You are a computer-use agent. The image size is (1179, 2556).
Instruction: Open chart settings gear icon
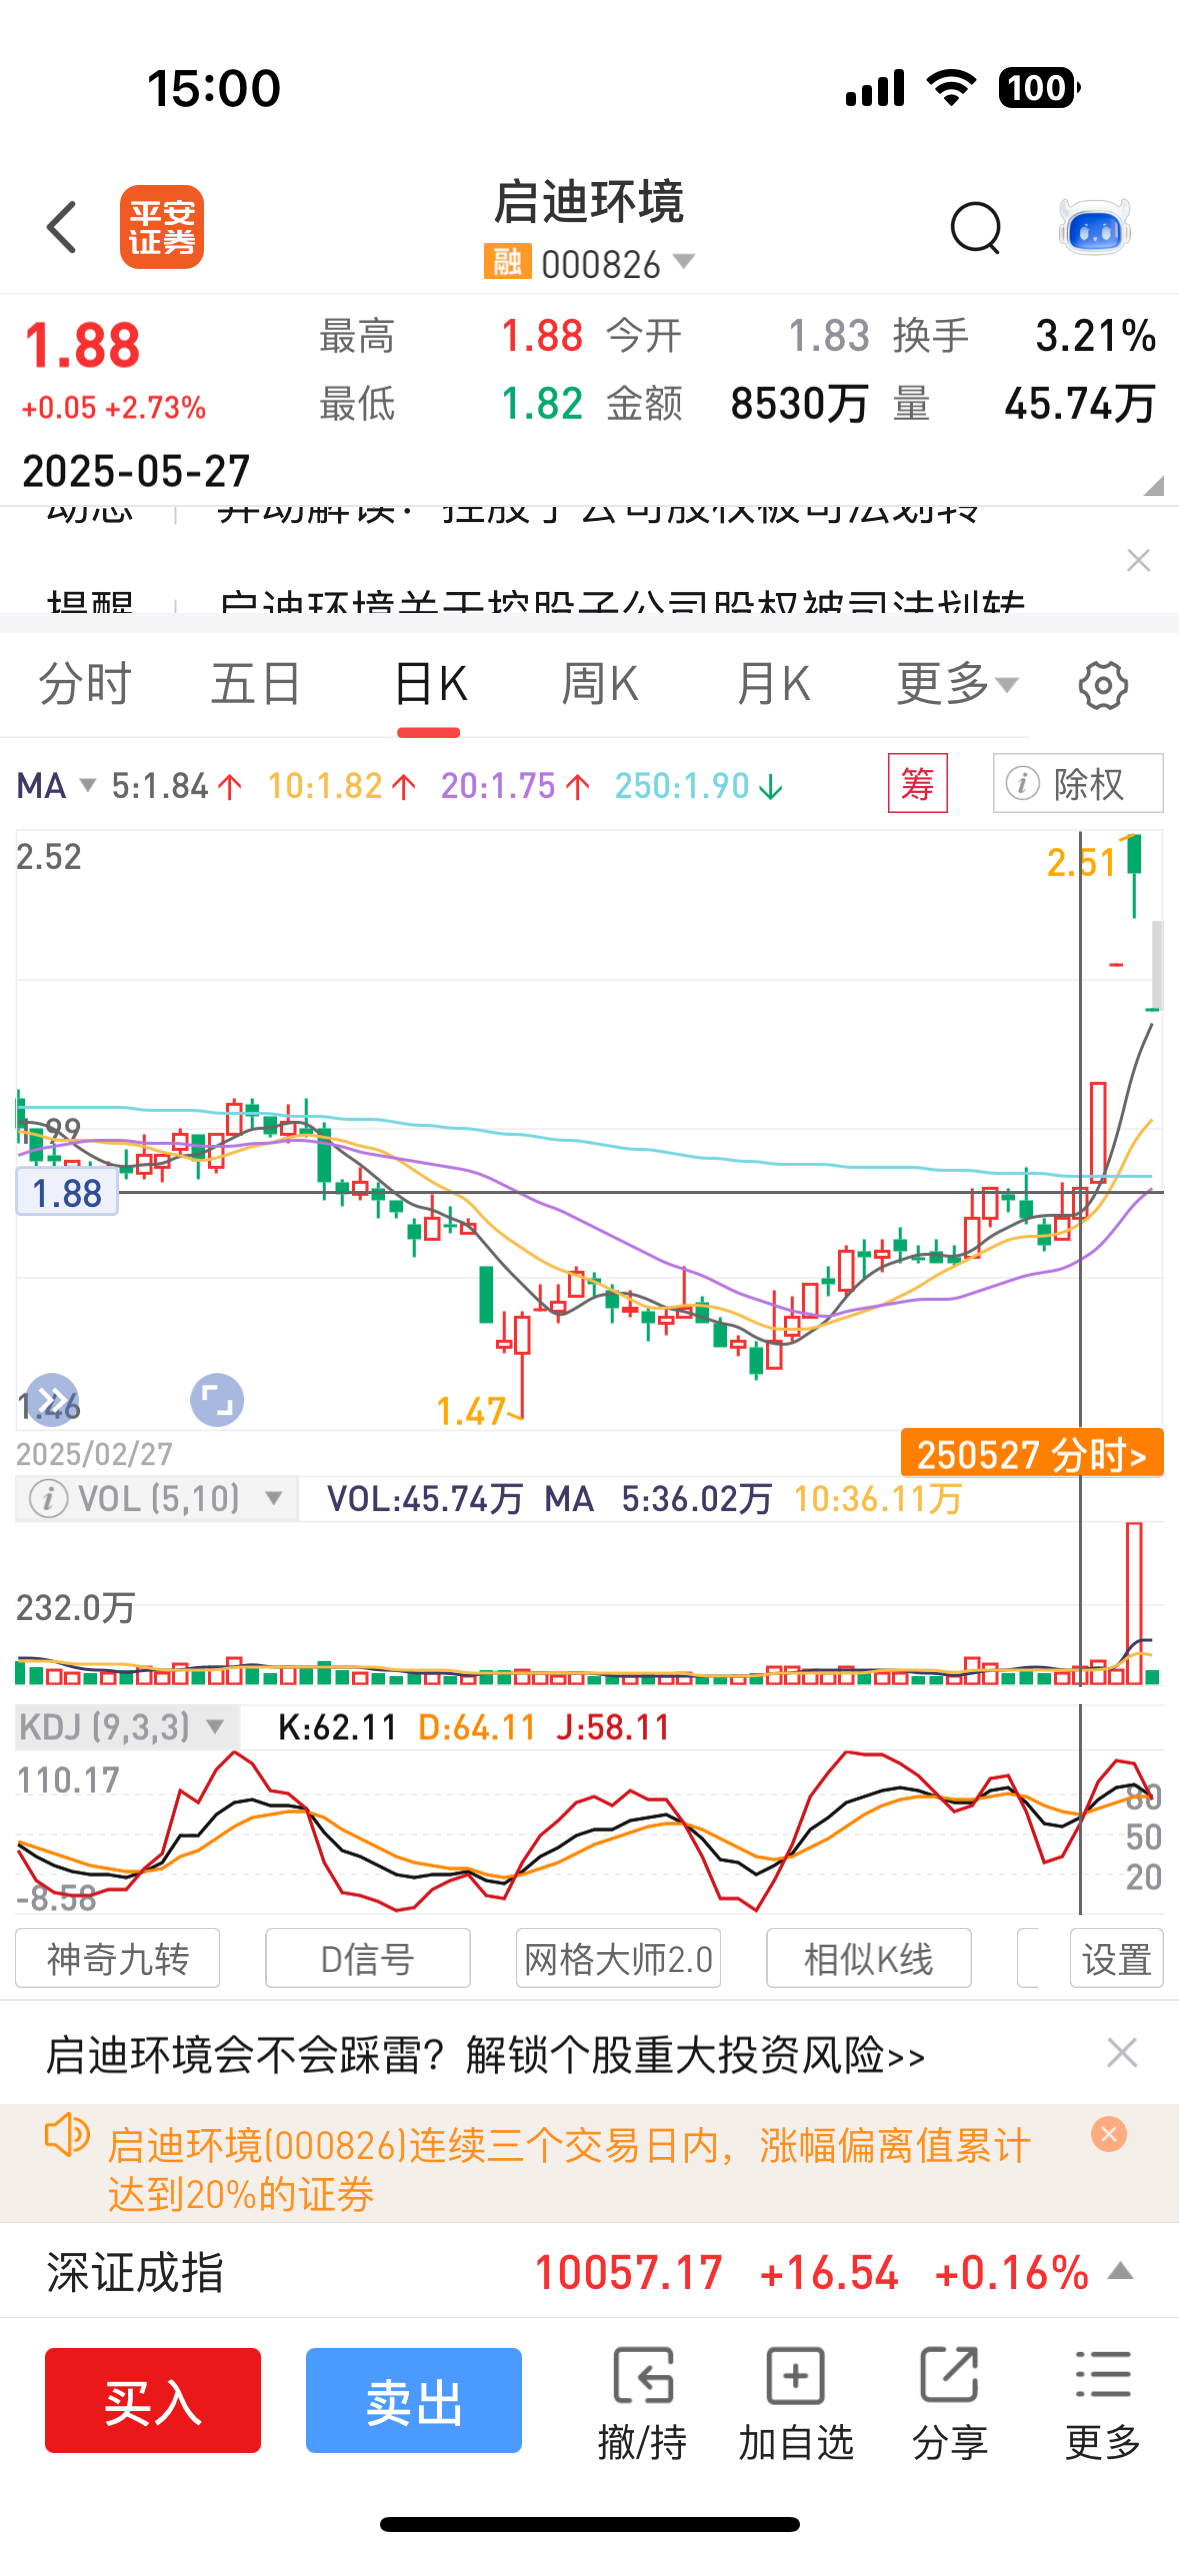coord(1103,686)
